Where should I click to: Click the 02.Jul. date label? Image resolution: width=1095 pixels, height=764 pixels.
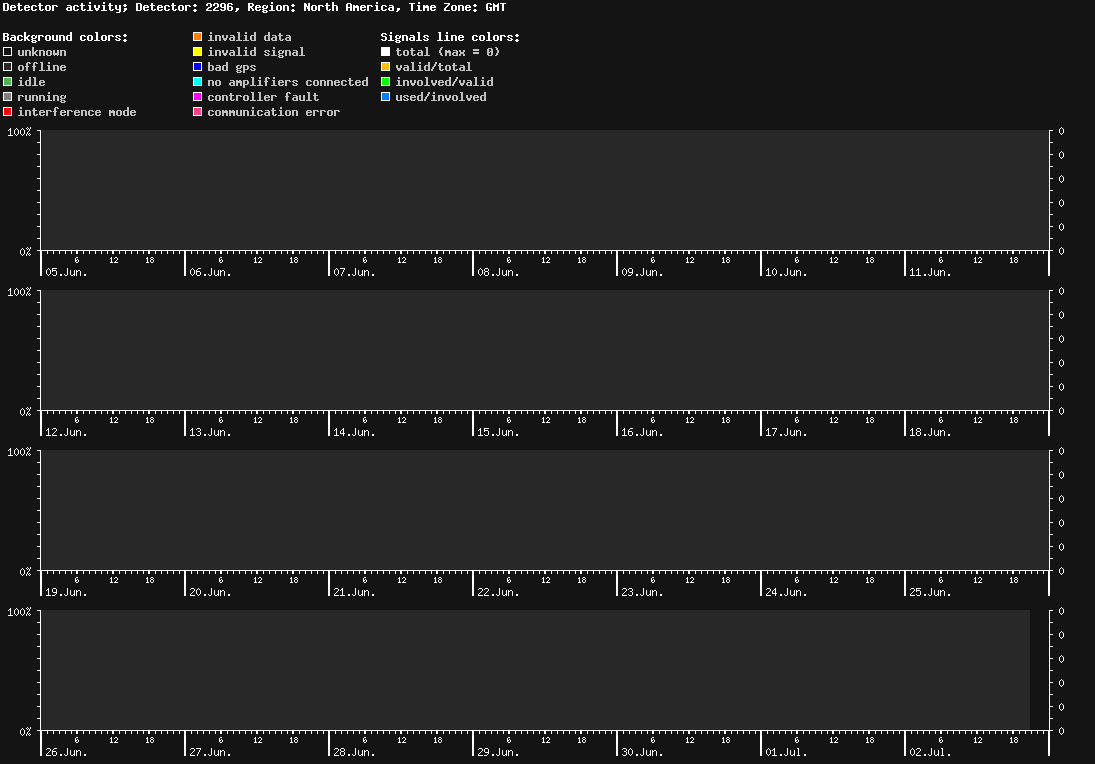(x=930, y=752)
